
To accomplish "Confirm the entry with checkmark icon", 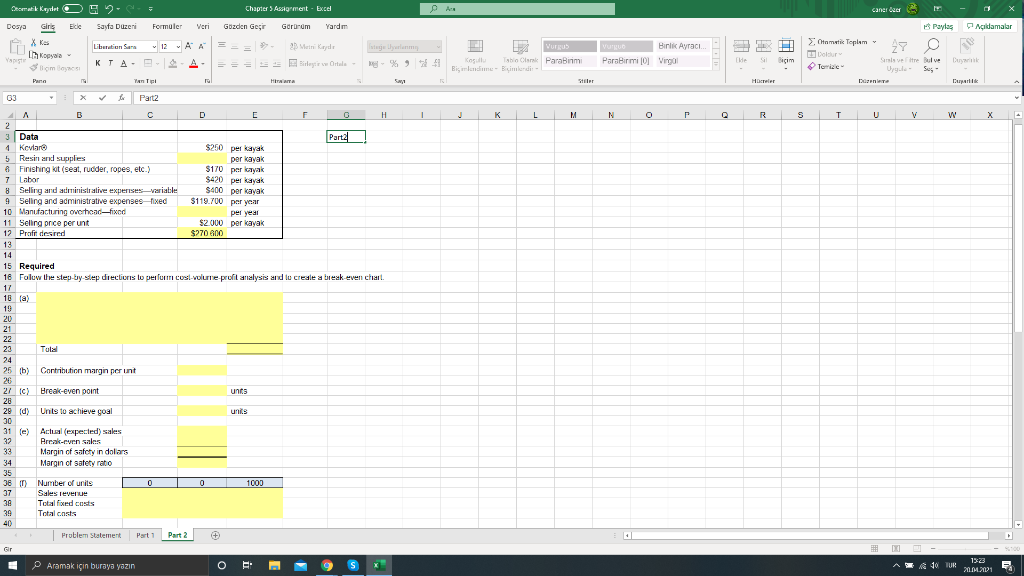I will coord(103,98).
